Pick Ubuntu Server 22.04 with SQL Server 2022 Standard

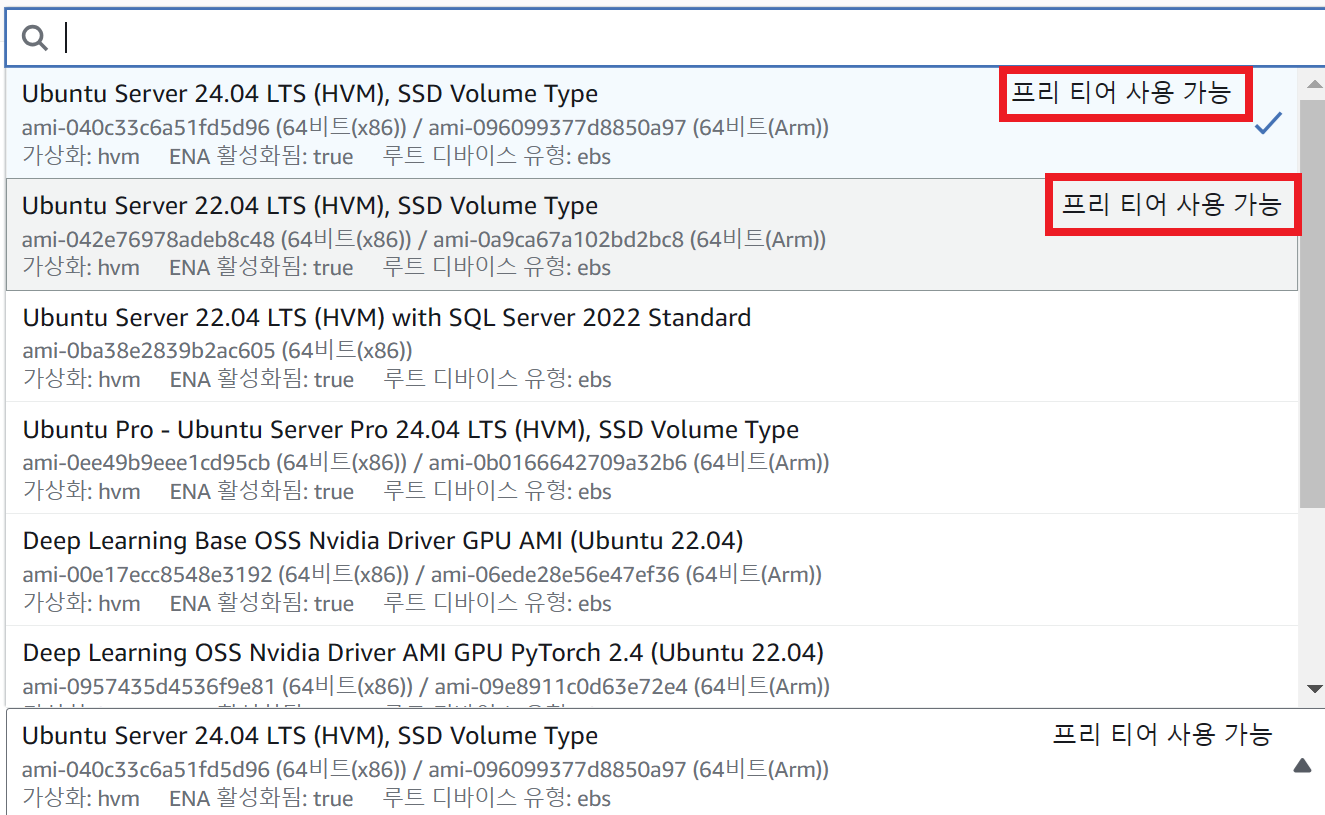(652, 347)
